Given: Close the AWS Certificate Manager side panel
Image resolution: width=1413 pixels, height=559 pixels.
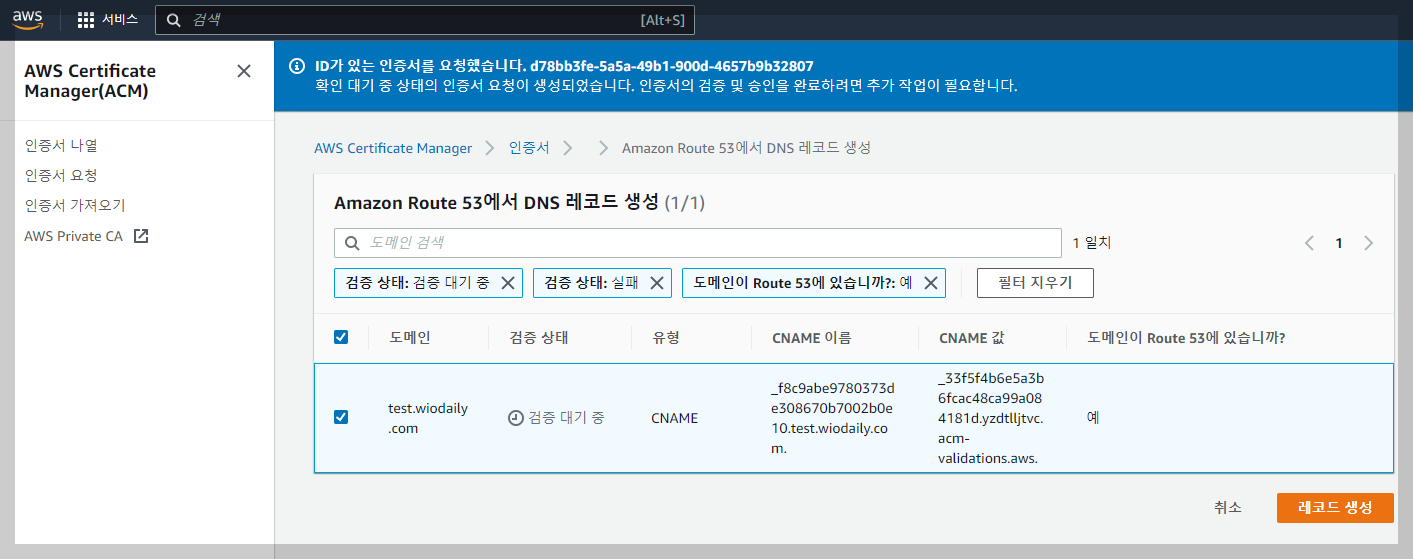Looking at the screenshot, I should (x=244, y=71).
